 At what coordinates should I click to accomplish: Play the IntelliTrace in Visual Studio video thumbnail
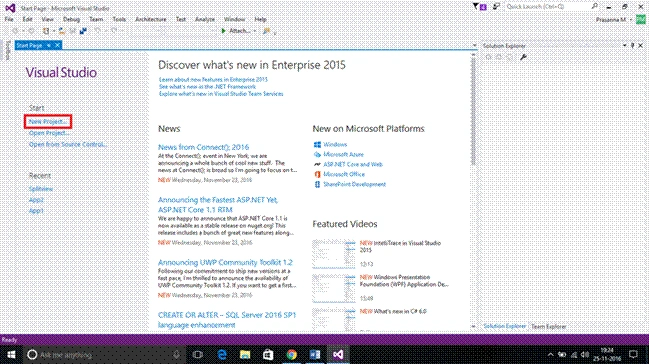(x=334, y=253)
